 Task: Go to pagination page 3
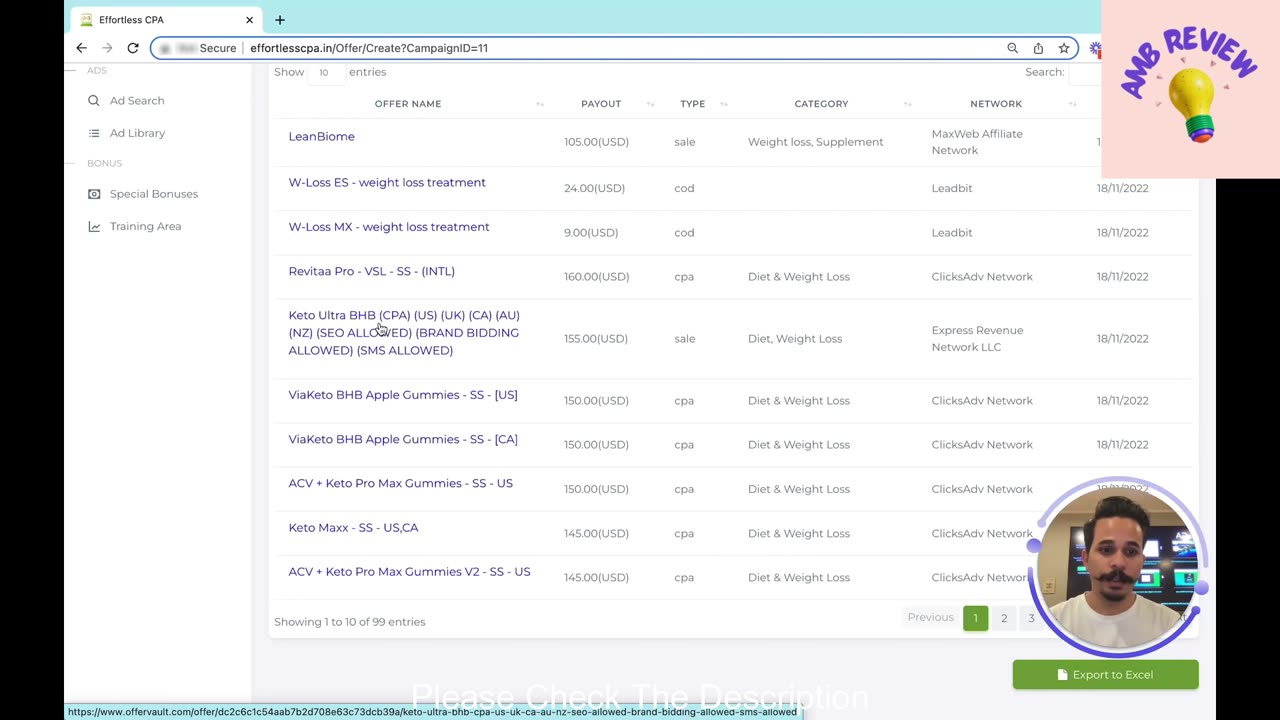1031,618
